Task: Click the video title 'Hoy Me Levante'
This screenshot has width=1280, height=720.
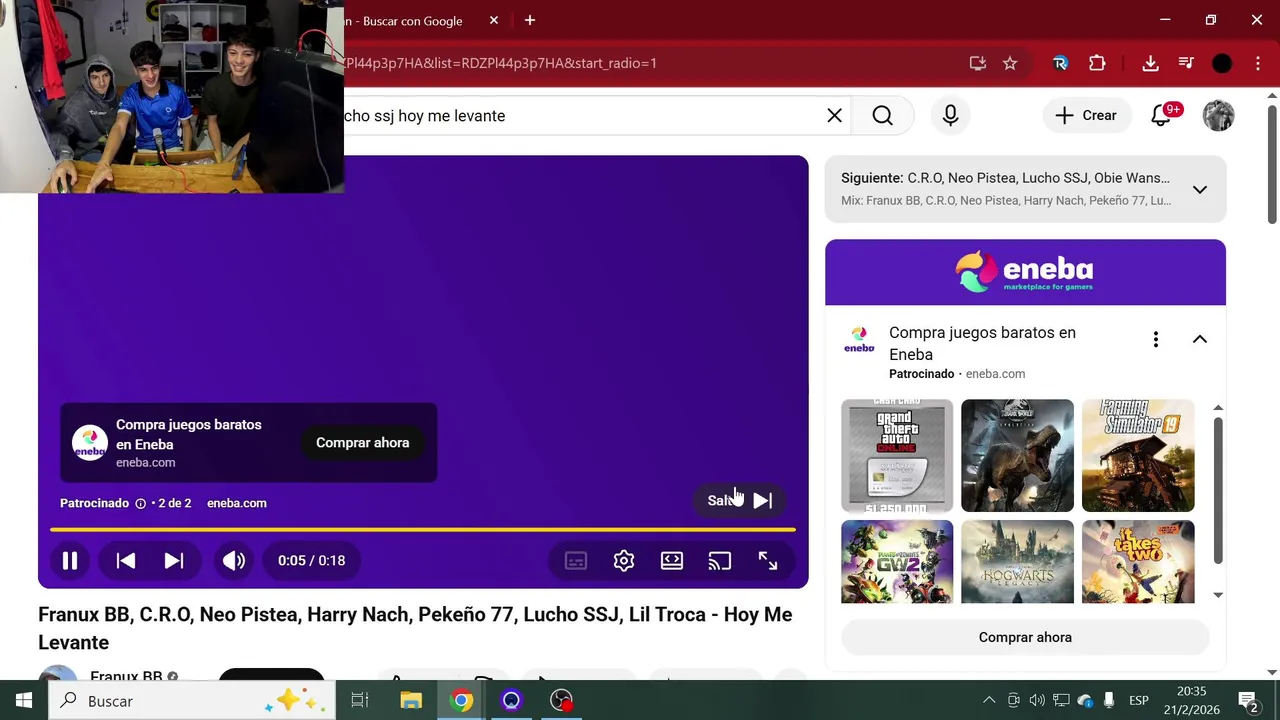Action: (415, 628)
